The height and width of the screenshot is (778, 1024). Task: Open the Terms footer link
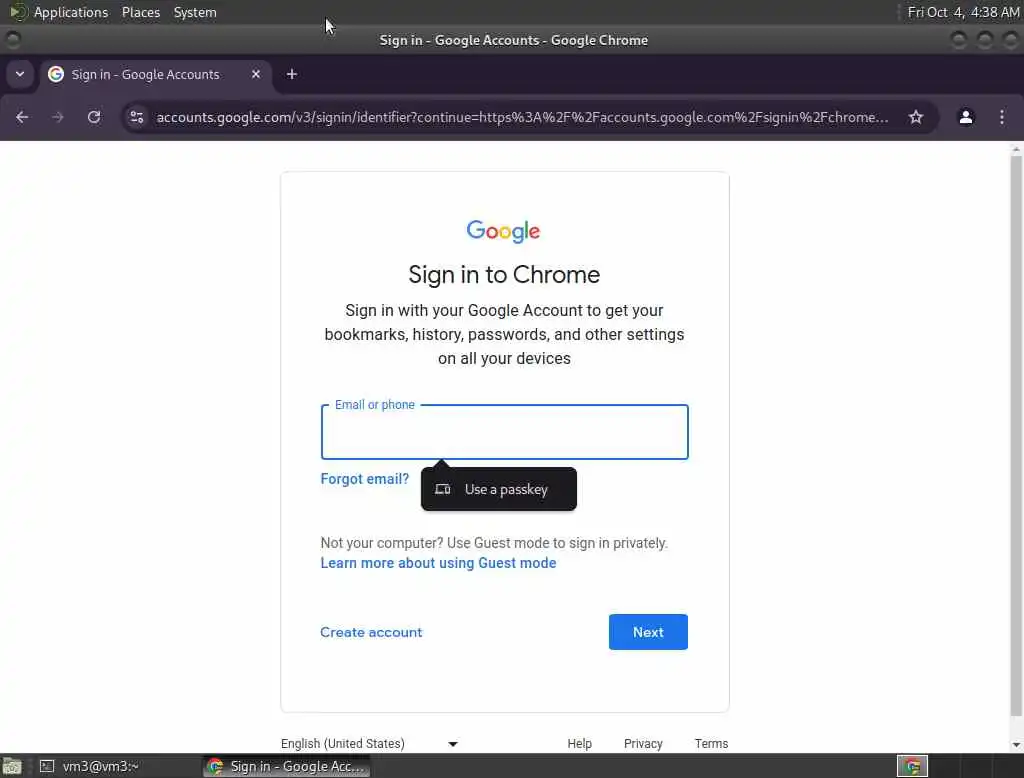(711, 743)
